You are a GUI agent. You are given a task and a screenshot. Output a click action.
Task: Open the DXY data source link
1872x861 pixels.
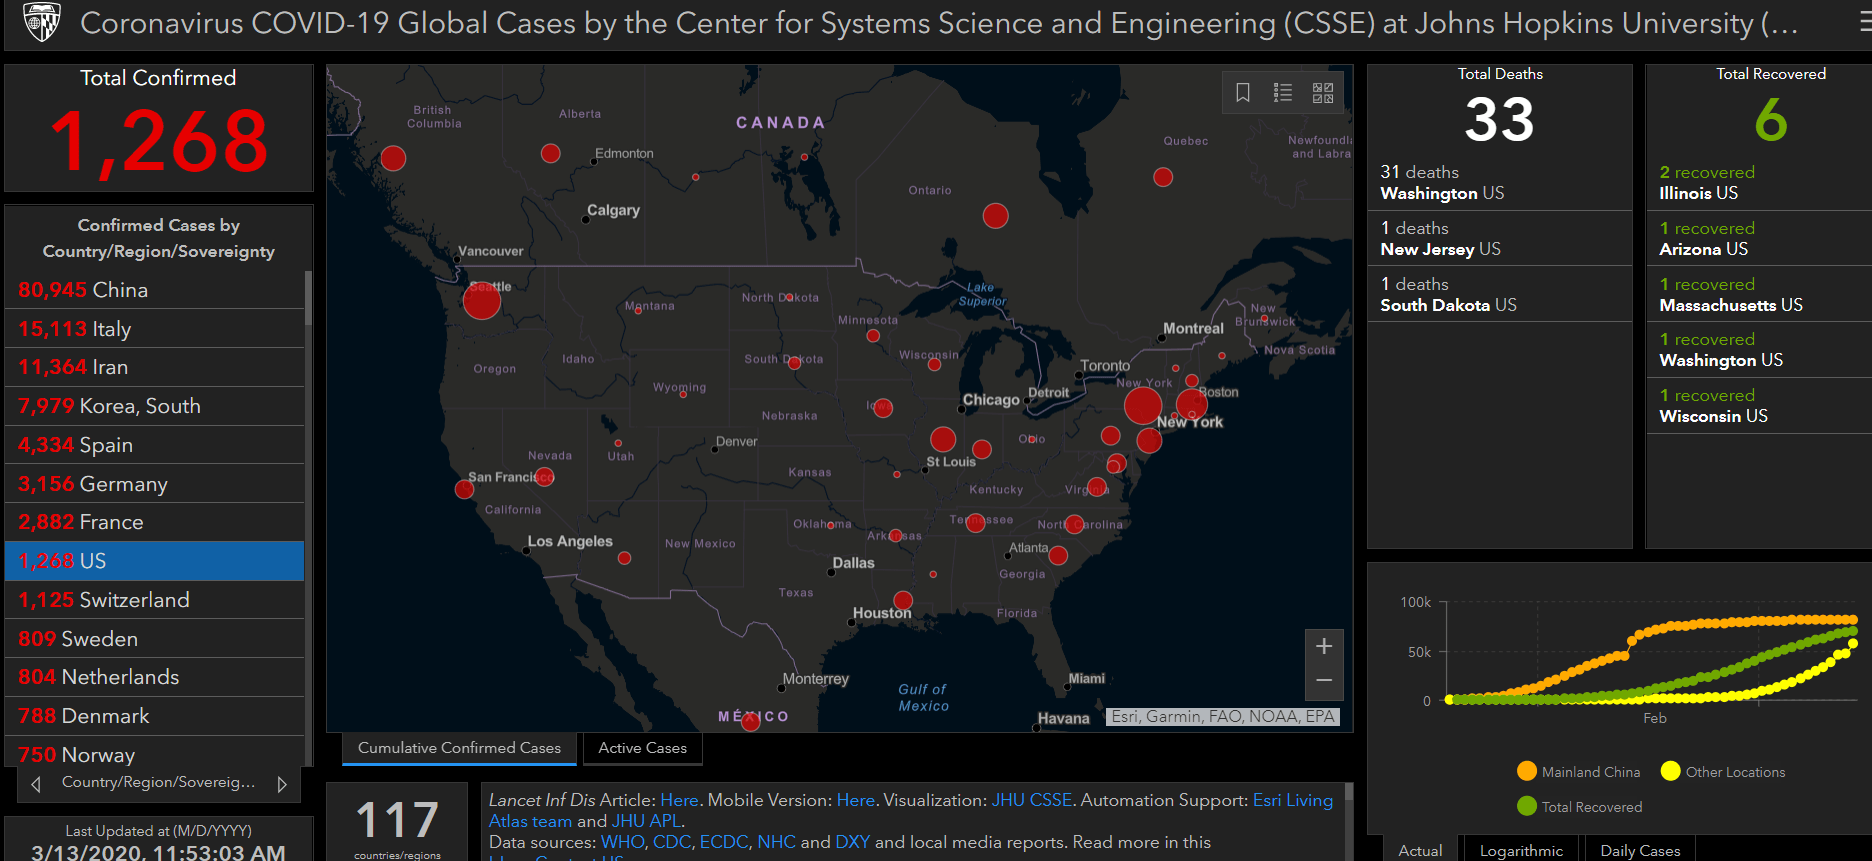(x=852, y=842)
